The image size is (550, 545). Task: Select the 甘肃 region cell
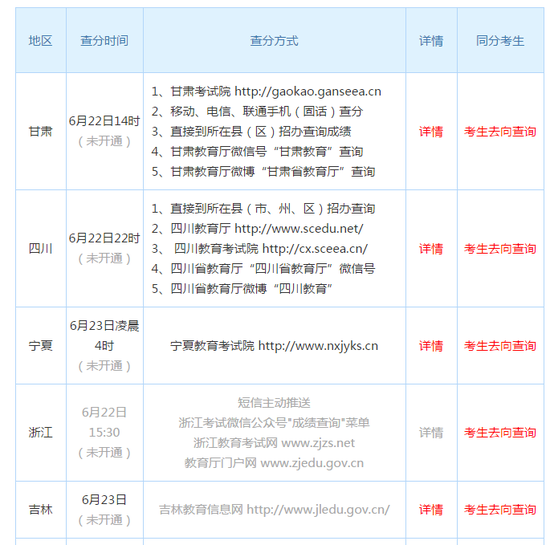[x=41, y=132]
